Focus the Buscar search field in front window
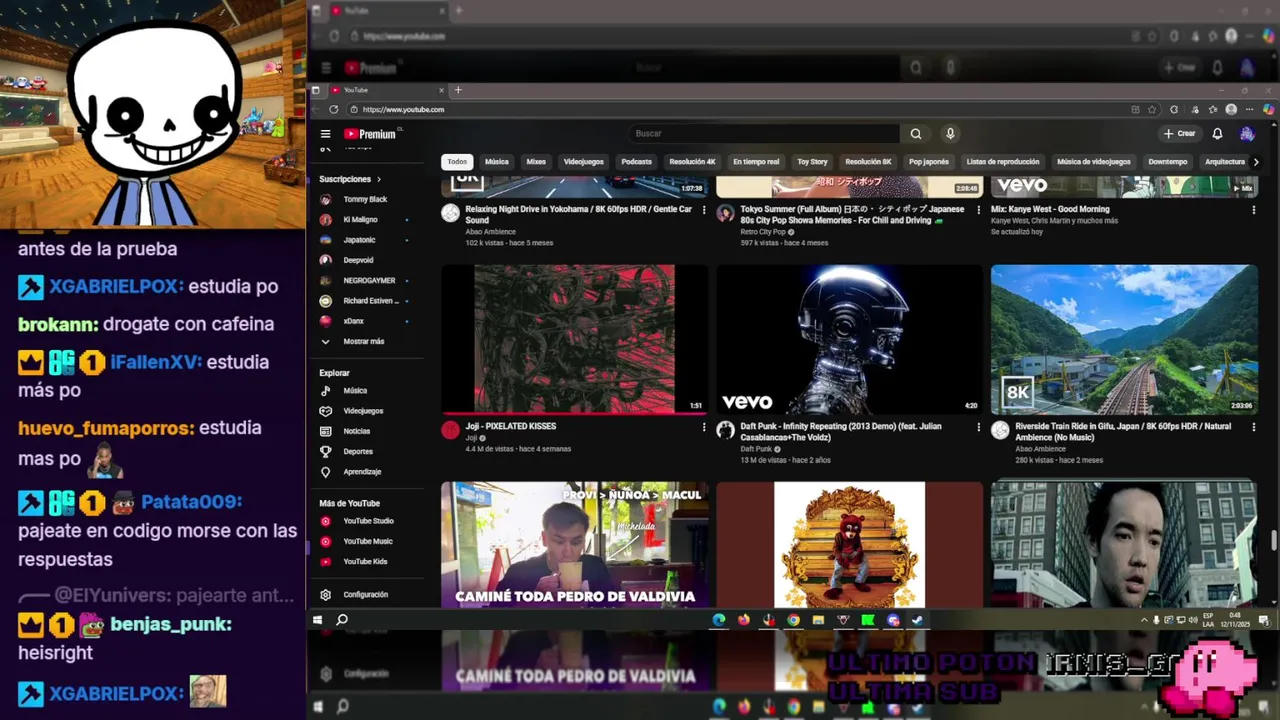The image size is (1280, 720). click(765, 133)
